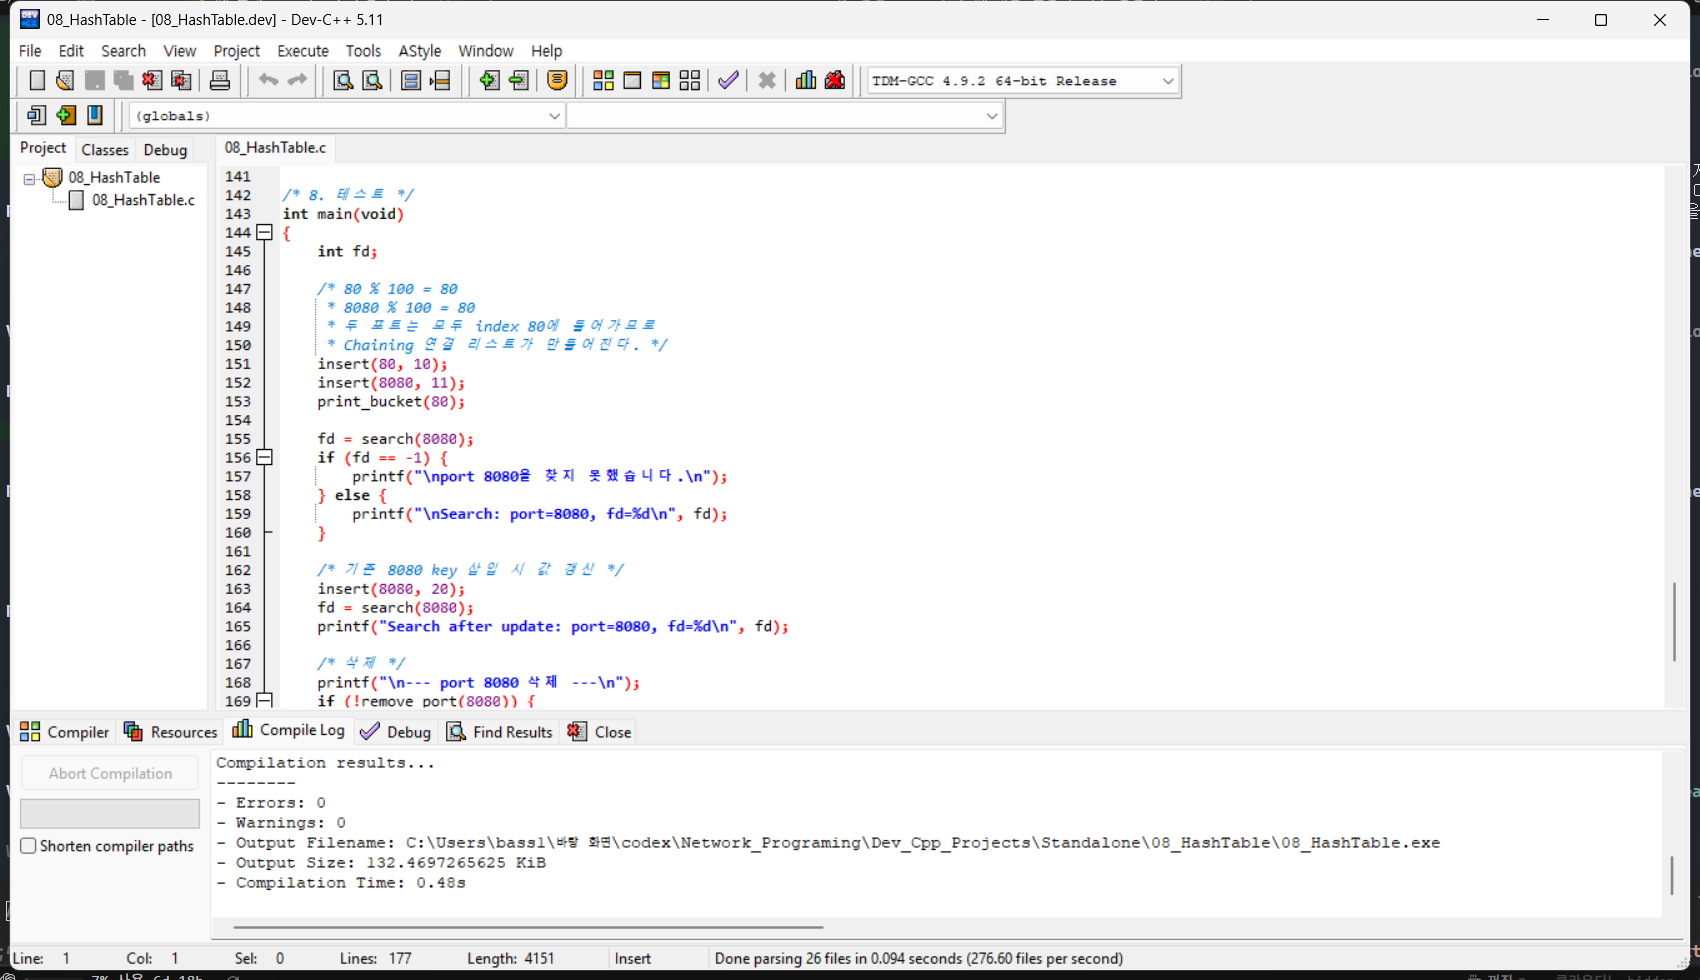Switch to the side panel Debug tab
Screen dimensions: 1700x980
(x=165, y=149)
